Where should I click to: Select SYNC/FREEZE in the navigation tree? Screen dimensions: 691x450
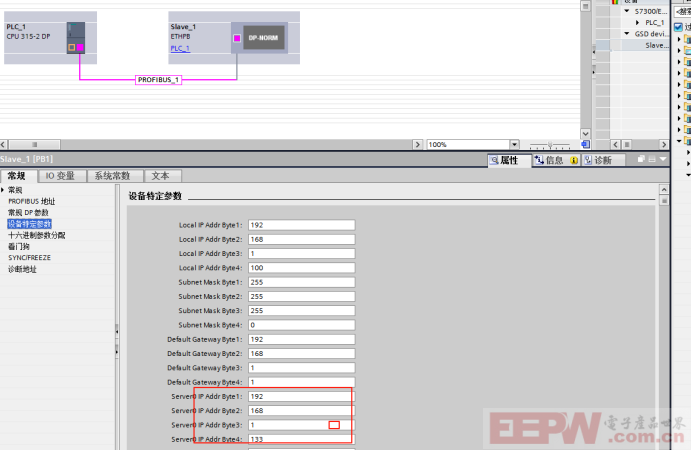click(30, 258)
